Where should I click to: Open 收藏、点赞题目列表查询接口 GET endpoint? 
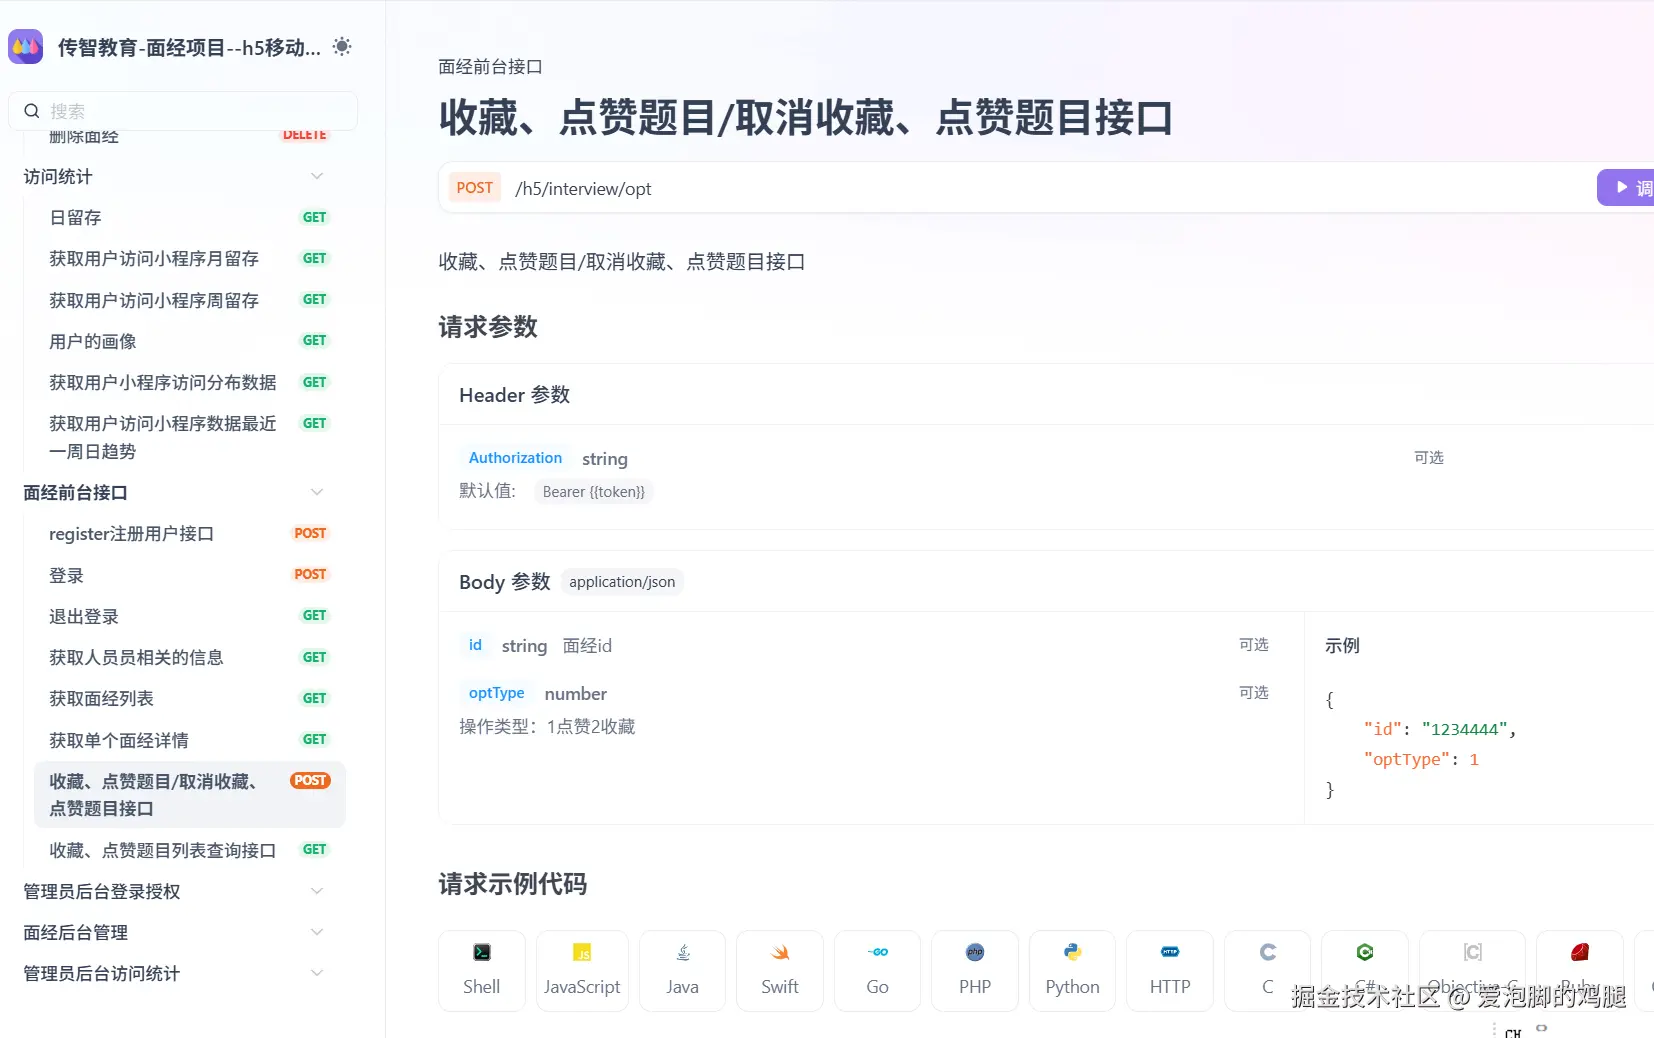pos(190,850)
